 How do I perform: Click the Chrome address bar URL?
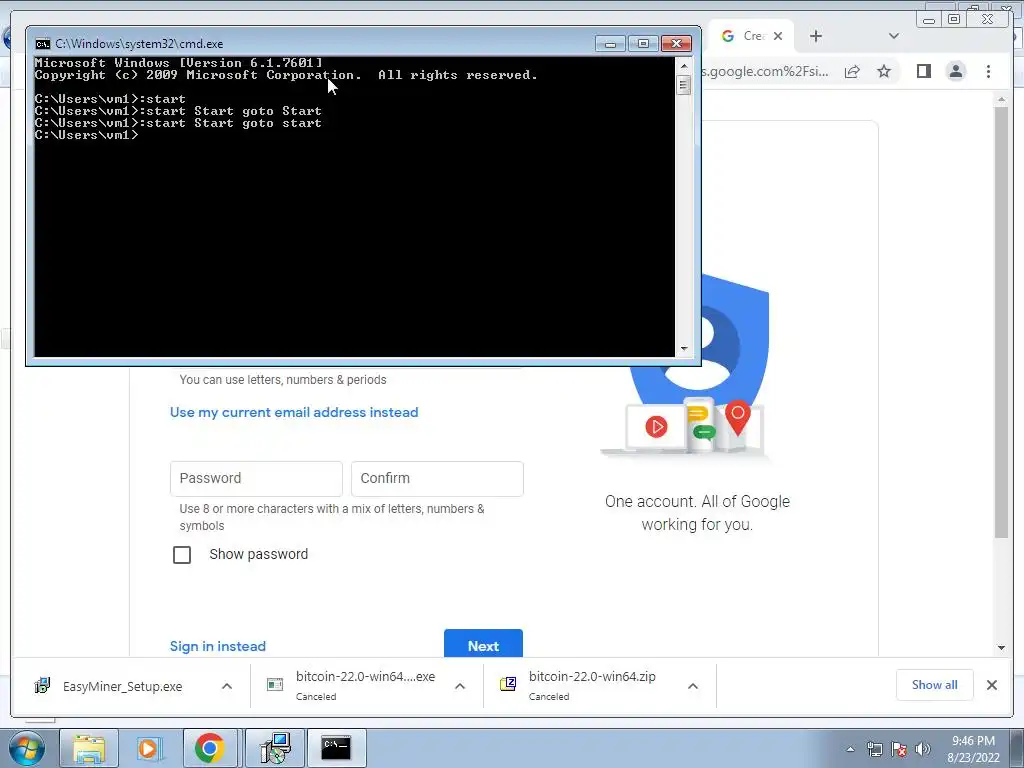(766, 71)
